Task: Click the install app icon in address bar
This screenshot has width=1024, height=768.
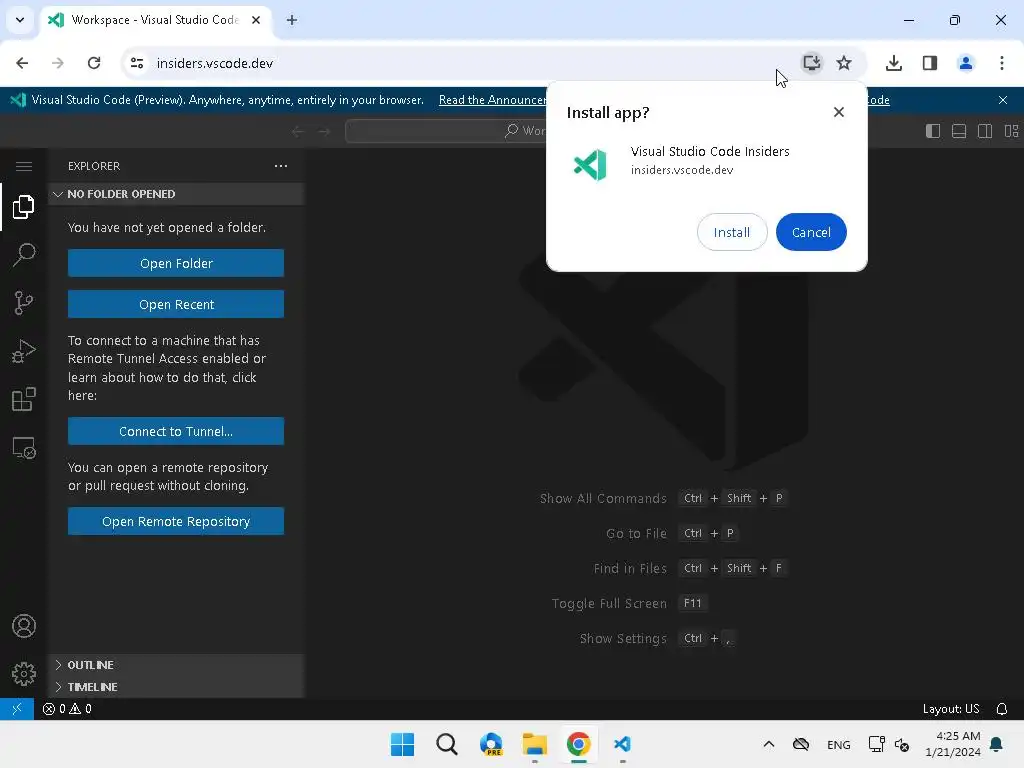Action: 812,63
